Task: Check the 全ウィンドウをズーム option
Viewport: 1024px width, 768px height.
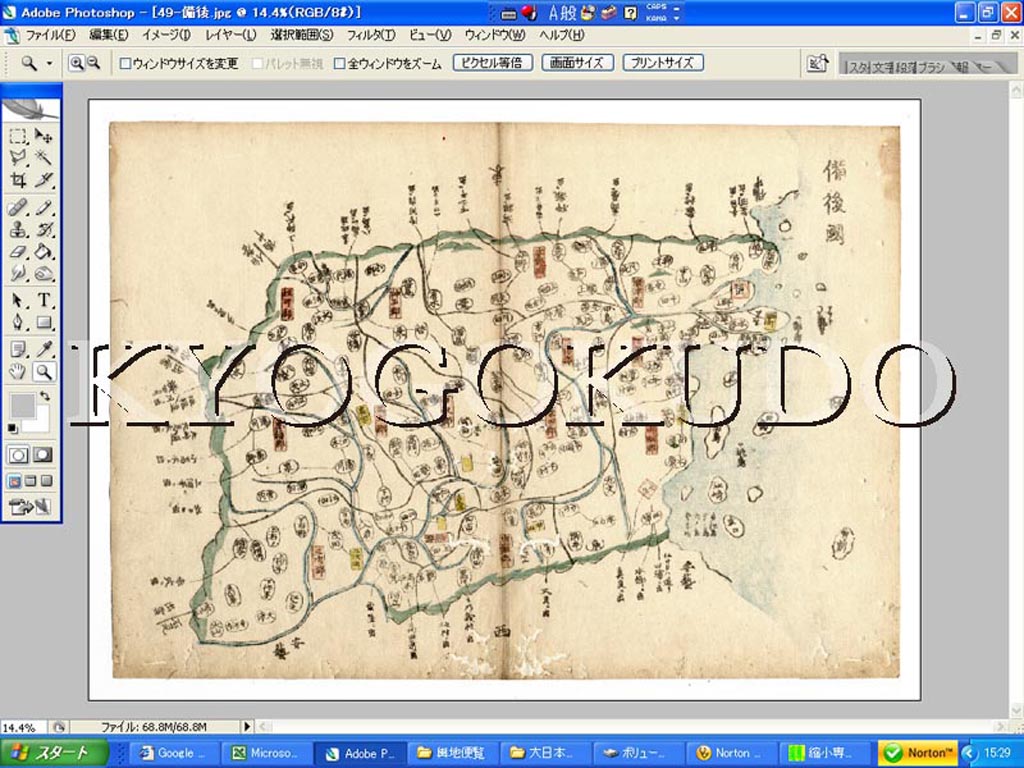Action: point(339,63)
